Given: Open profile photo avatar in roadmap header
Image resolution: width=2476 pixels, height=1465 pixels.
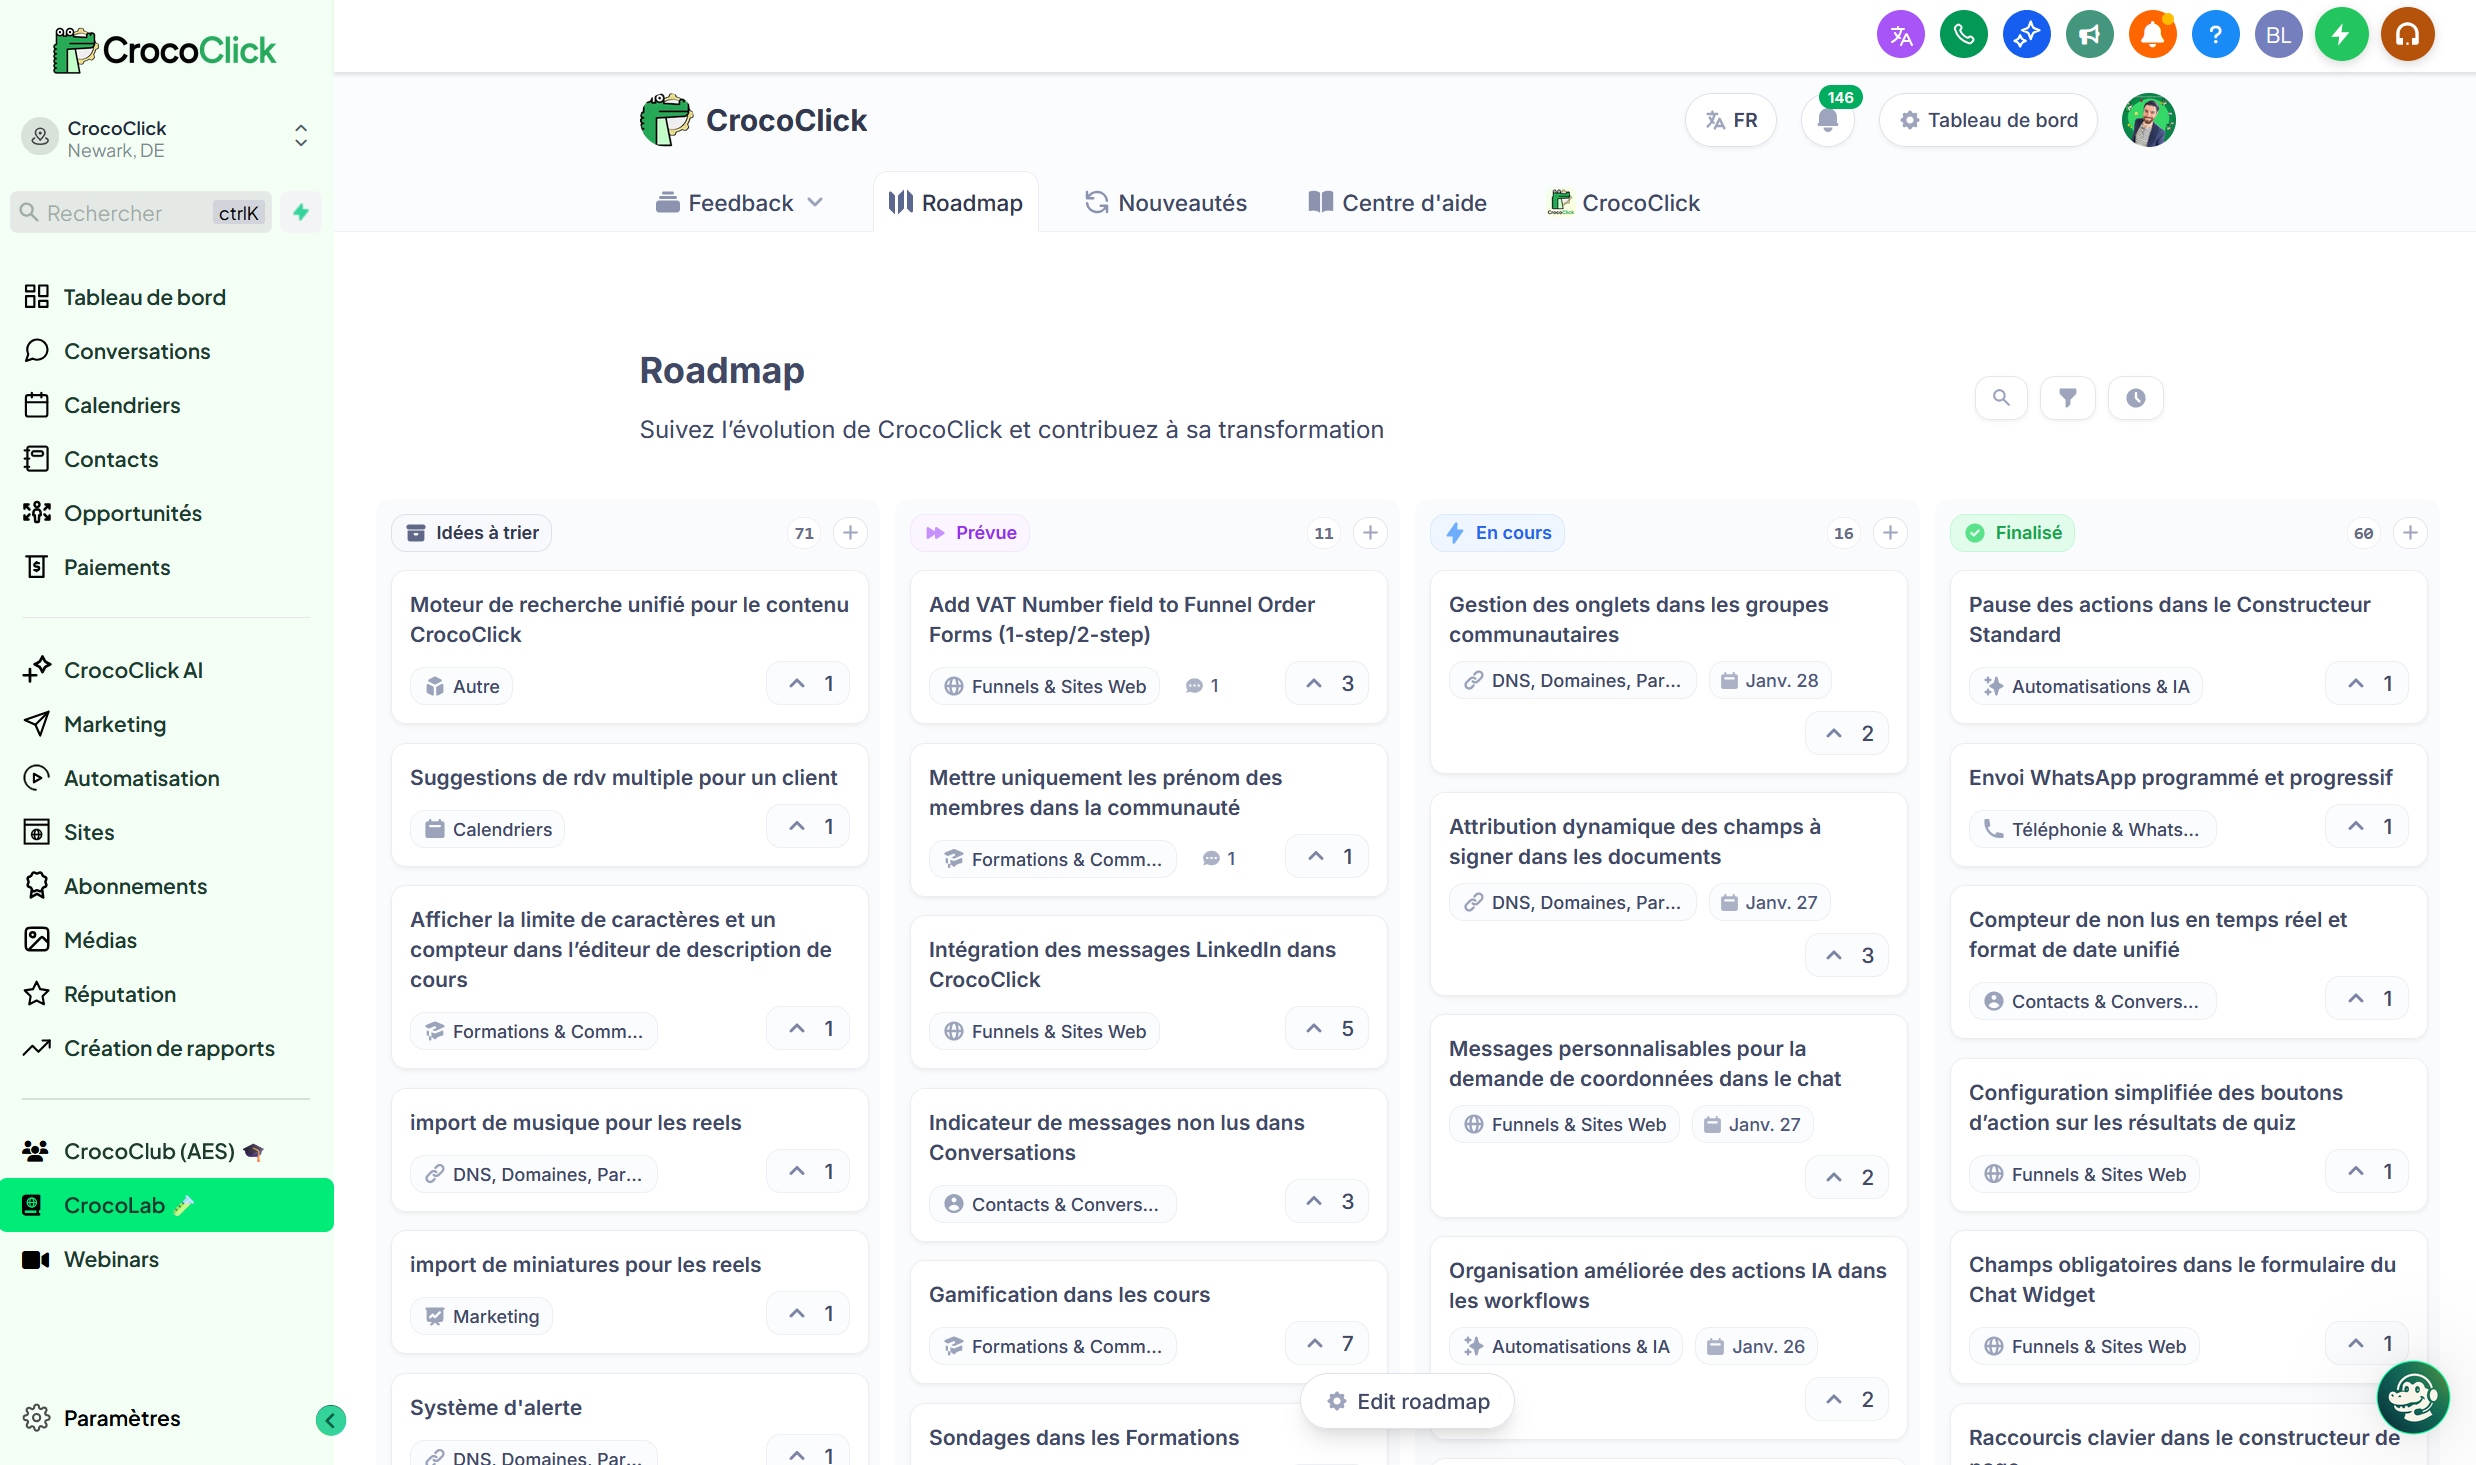Looking at the screenshot, I should pos(2148,120).
